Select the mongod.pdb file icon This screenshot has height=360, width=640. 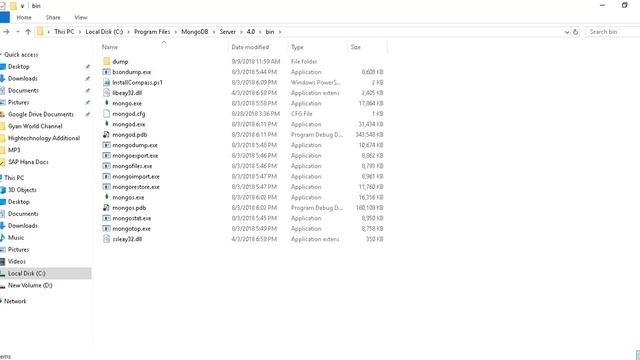107,135
